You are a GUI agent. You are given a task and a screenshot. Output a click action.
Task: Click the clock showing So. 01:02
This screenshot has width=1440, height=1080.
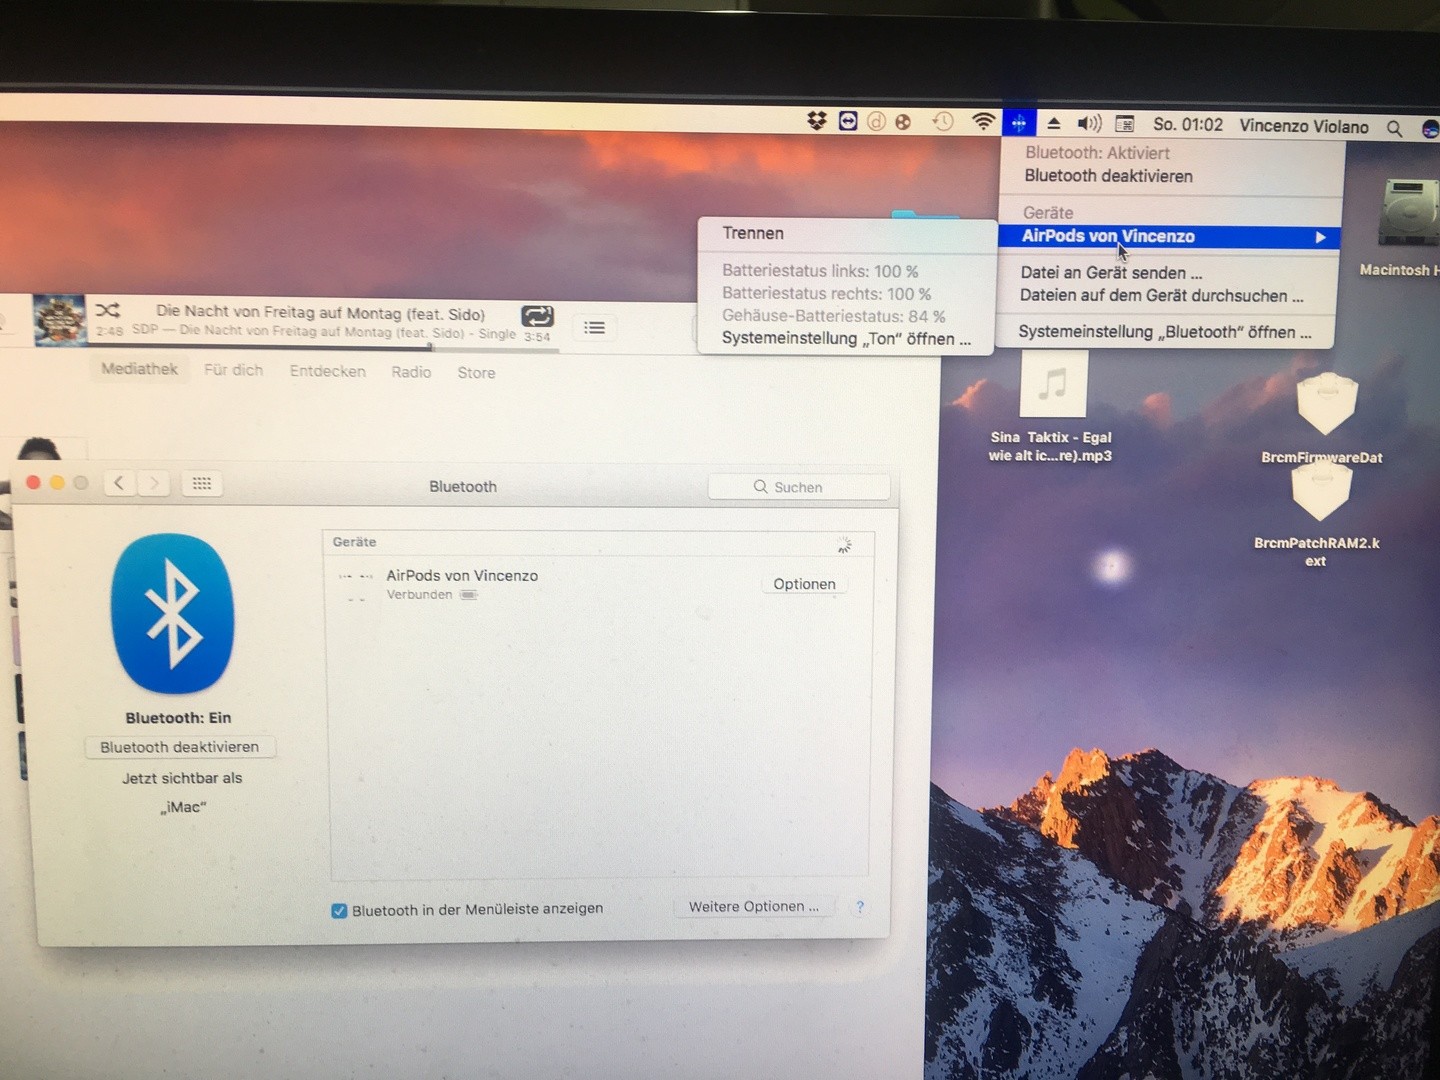(x=1188, y=125)
